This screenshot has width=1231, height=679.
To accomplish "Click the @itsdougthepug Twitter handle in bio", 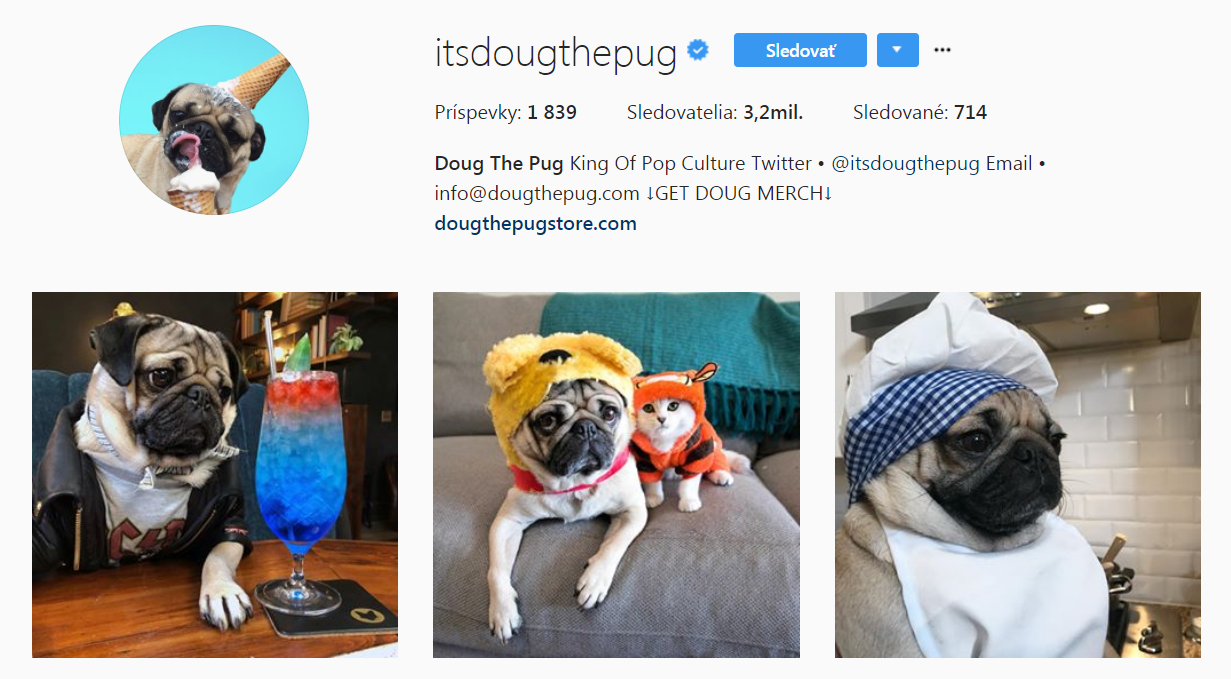I will (x=905, y=163).
